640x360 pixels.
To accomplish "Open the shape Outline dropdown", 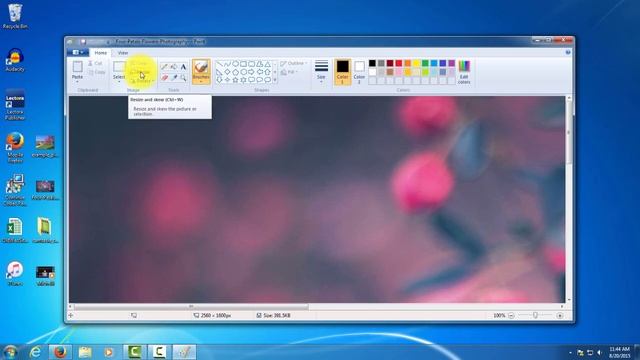I will [x=294, y=64].
